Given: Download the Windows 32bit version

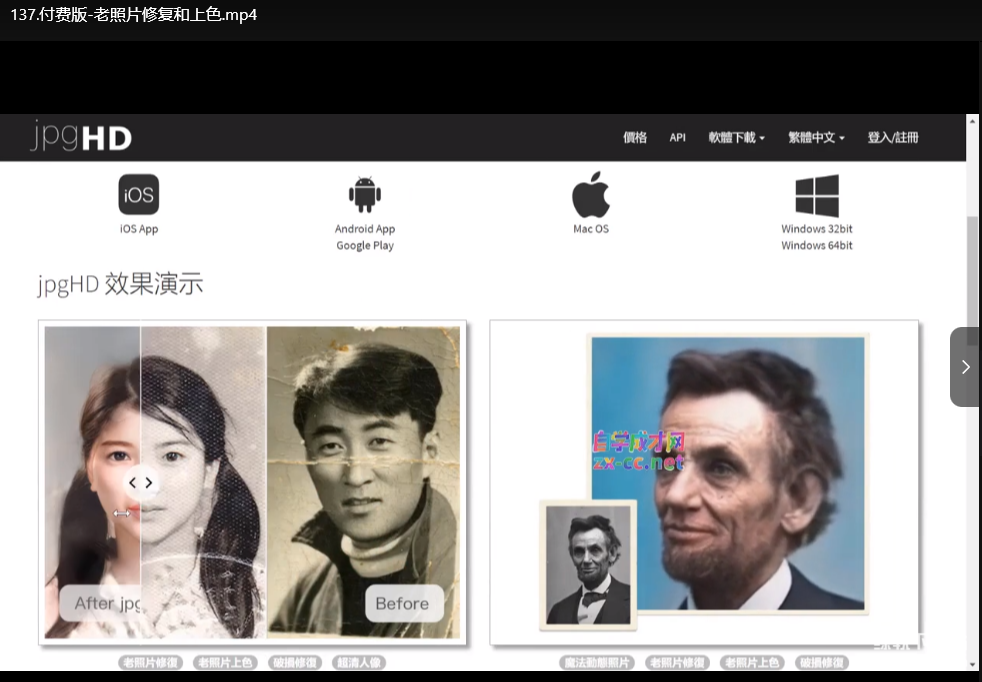Looking at the screenshot, I should [817, 229].
